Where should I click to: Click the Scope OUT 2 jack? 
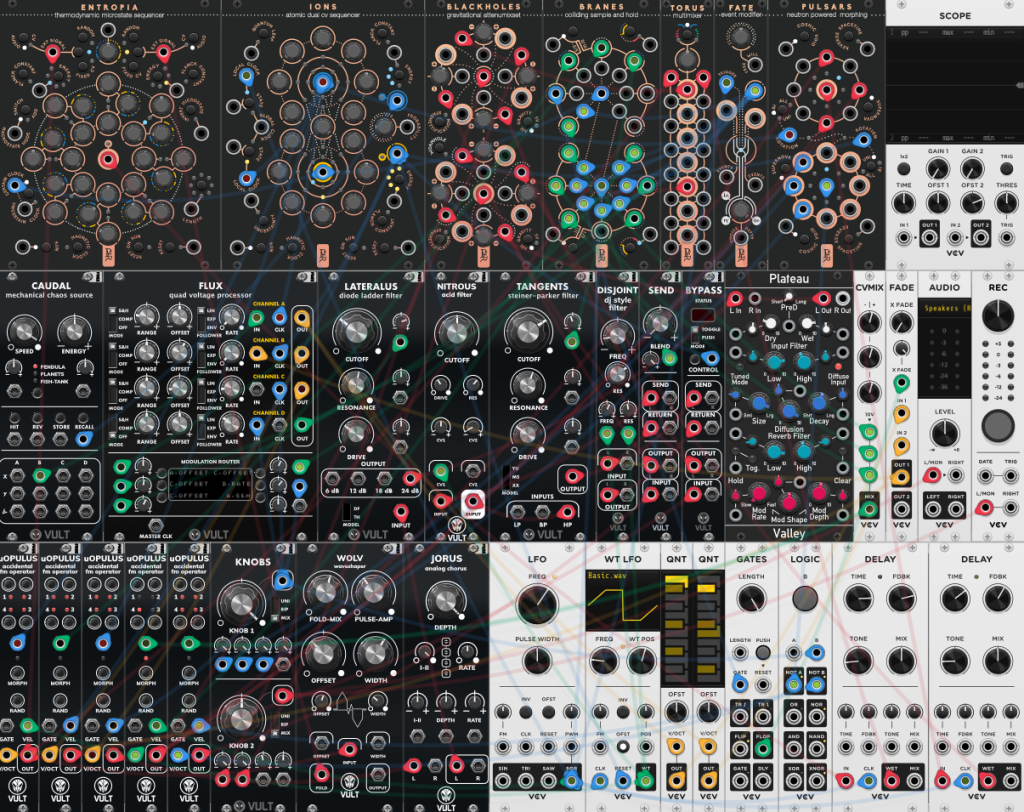(980, 237)
